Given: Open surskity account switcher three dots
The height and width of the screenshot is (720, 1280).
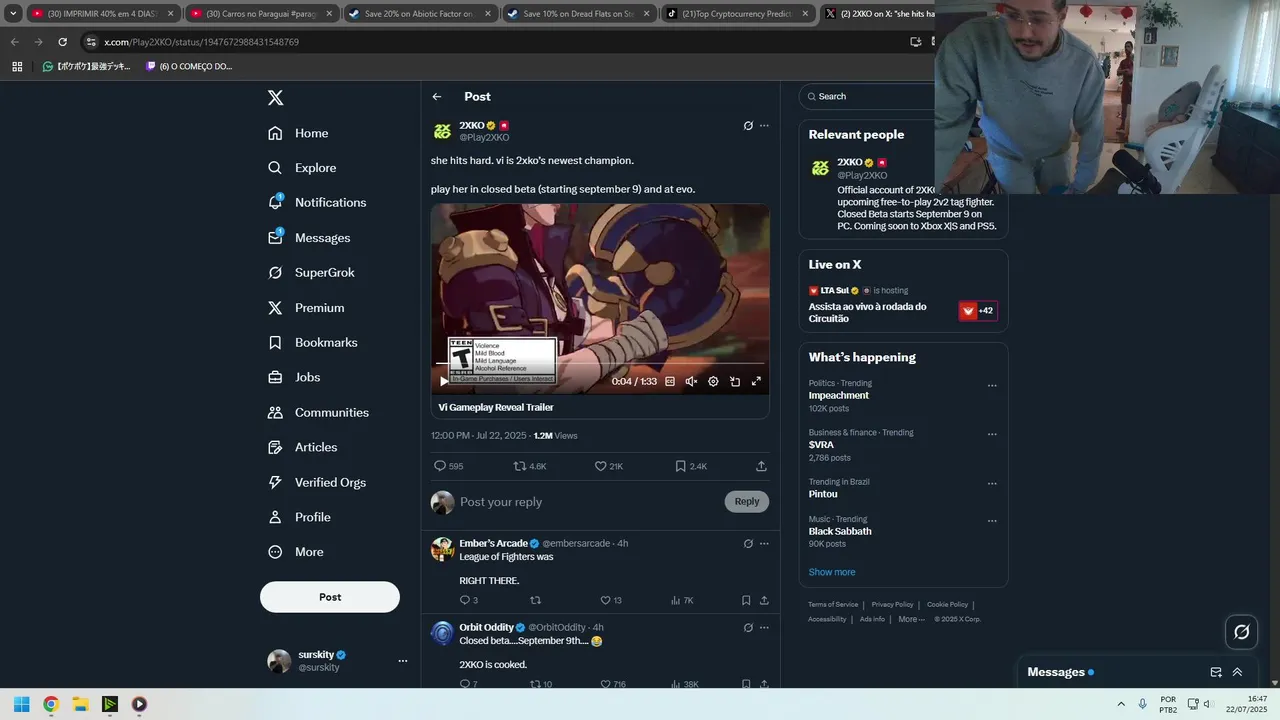Looking at the screenshot, I should (403, 661).
